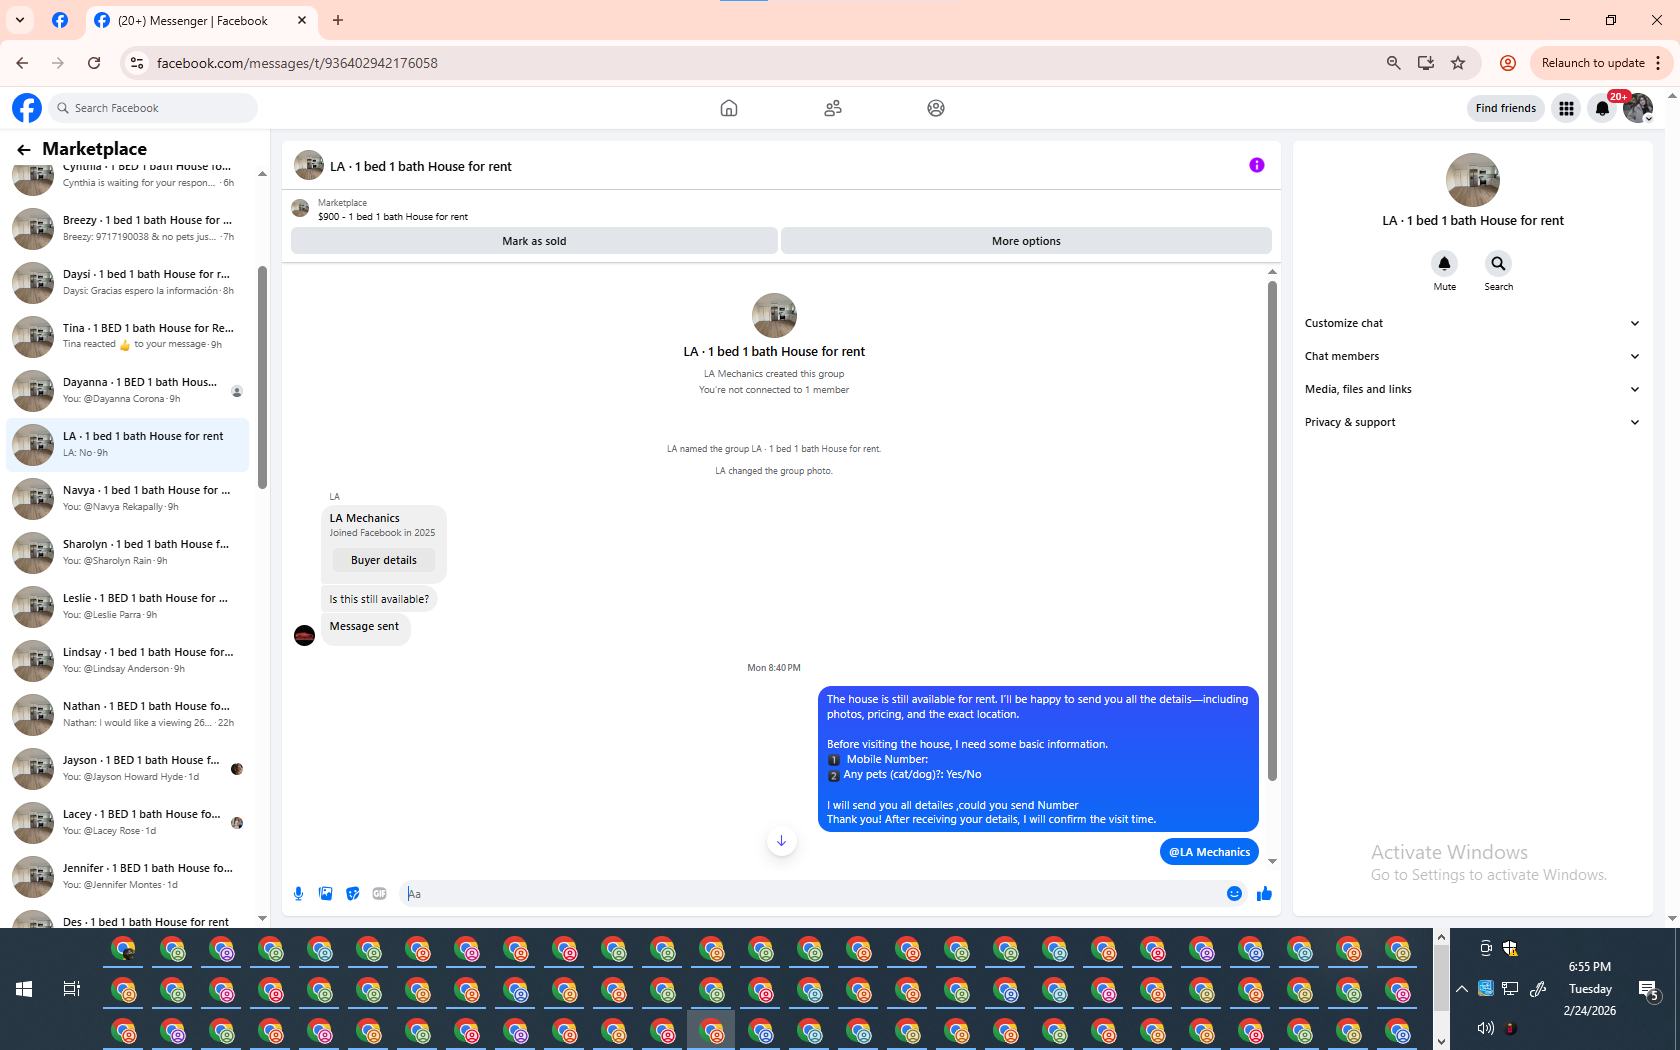The image size is (1680, 1050).
Task: Open the Friends icon in top navigation
Action: [833, 108]
